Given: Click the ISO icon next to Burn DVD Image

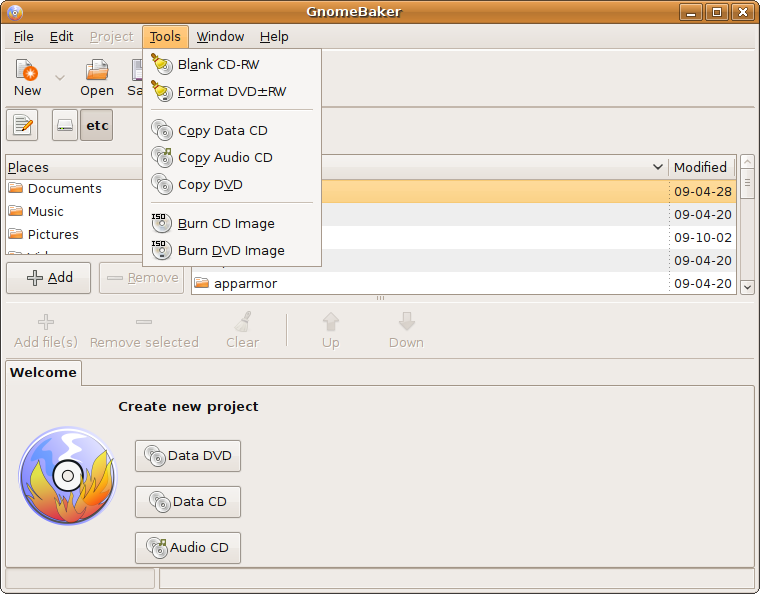Looking at the screenshot, I should (x=161, y=250).
